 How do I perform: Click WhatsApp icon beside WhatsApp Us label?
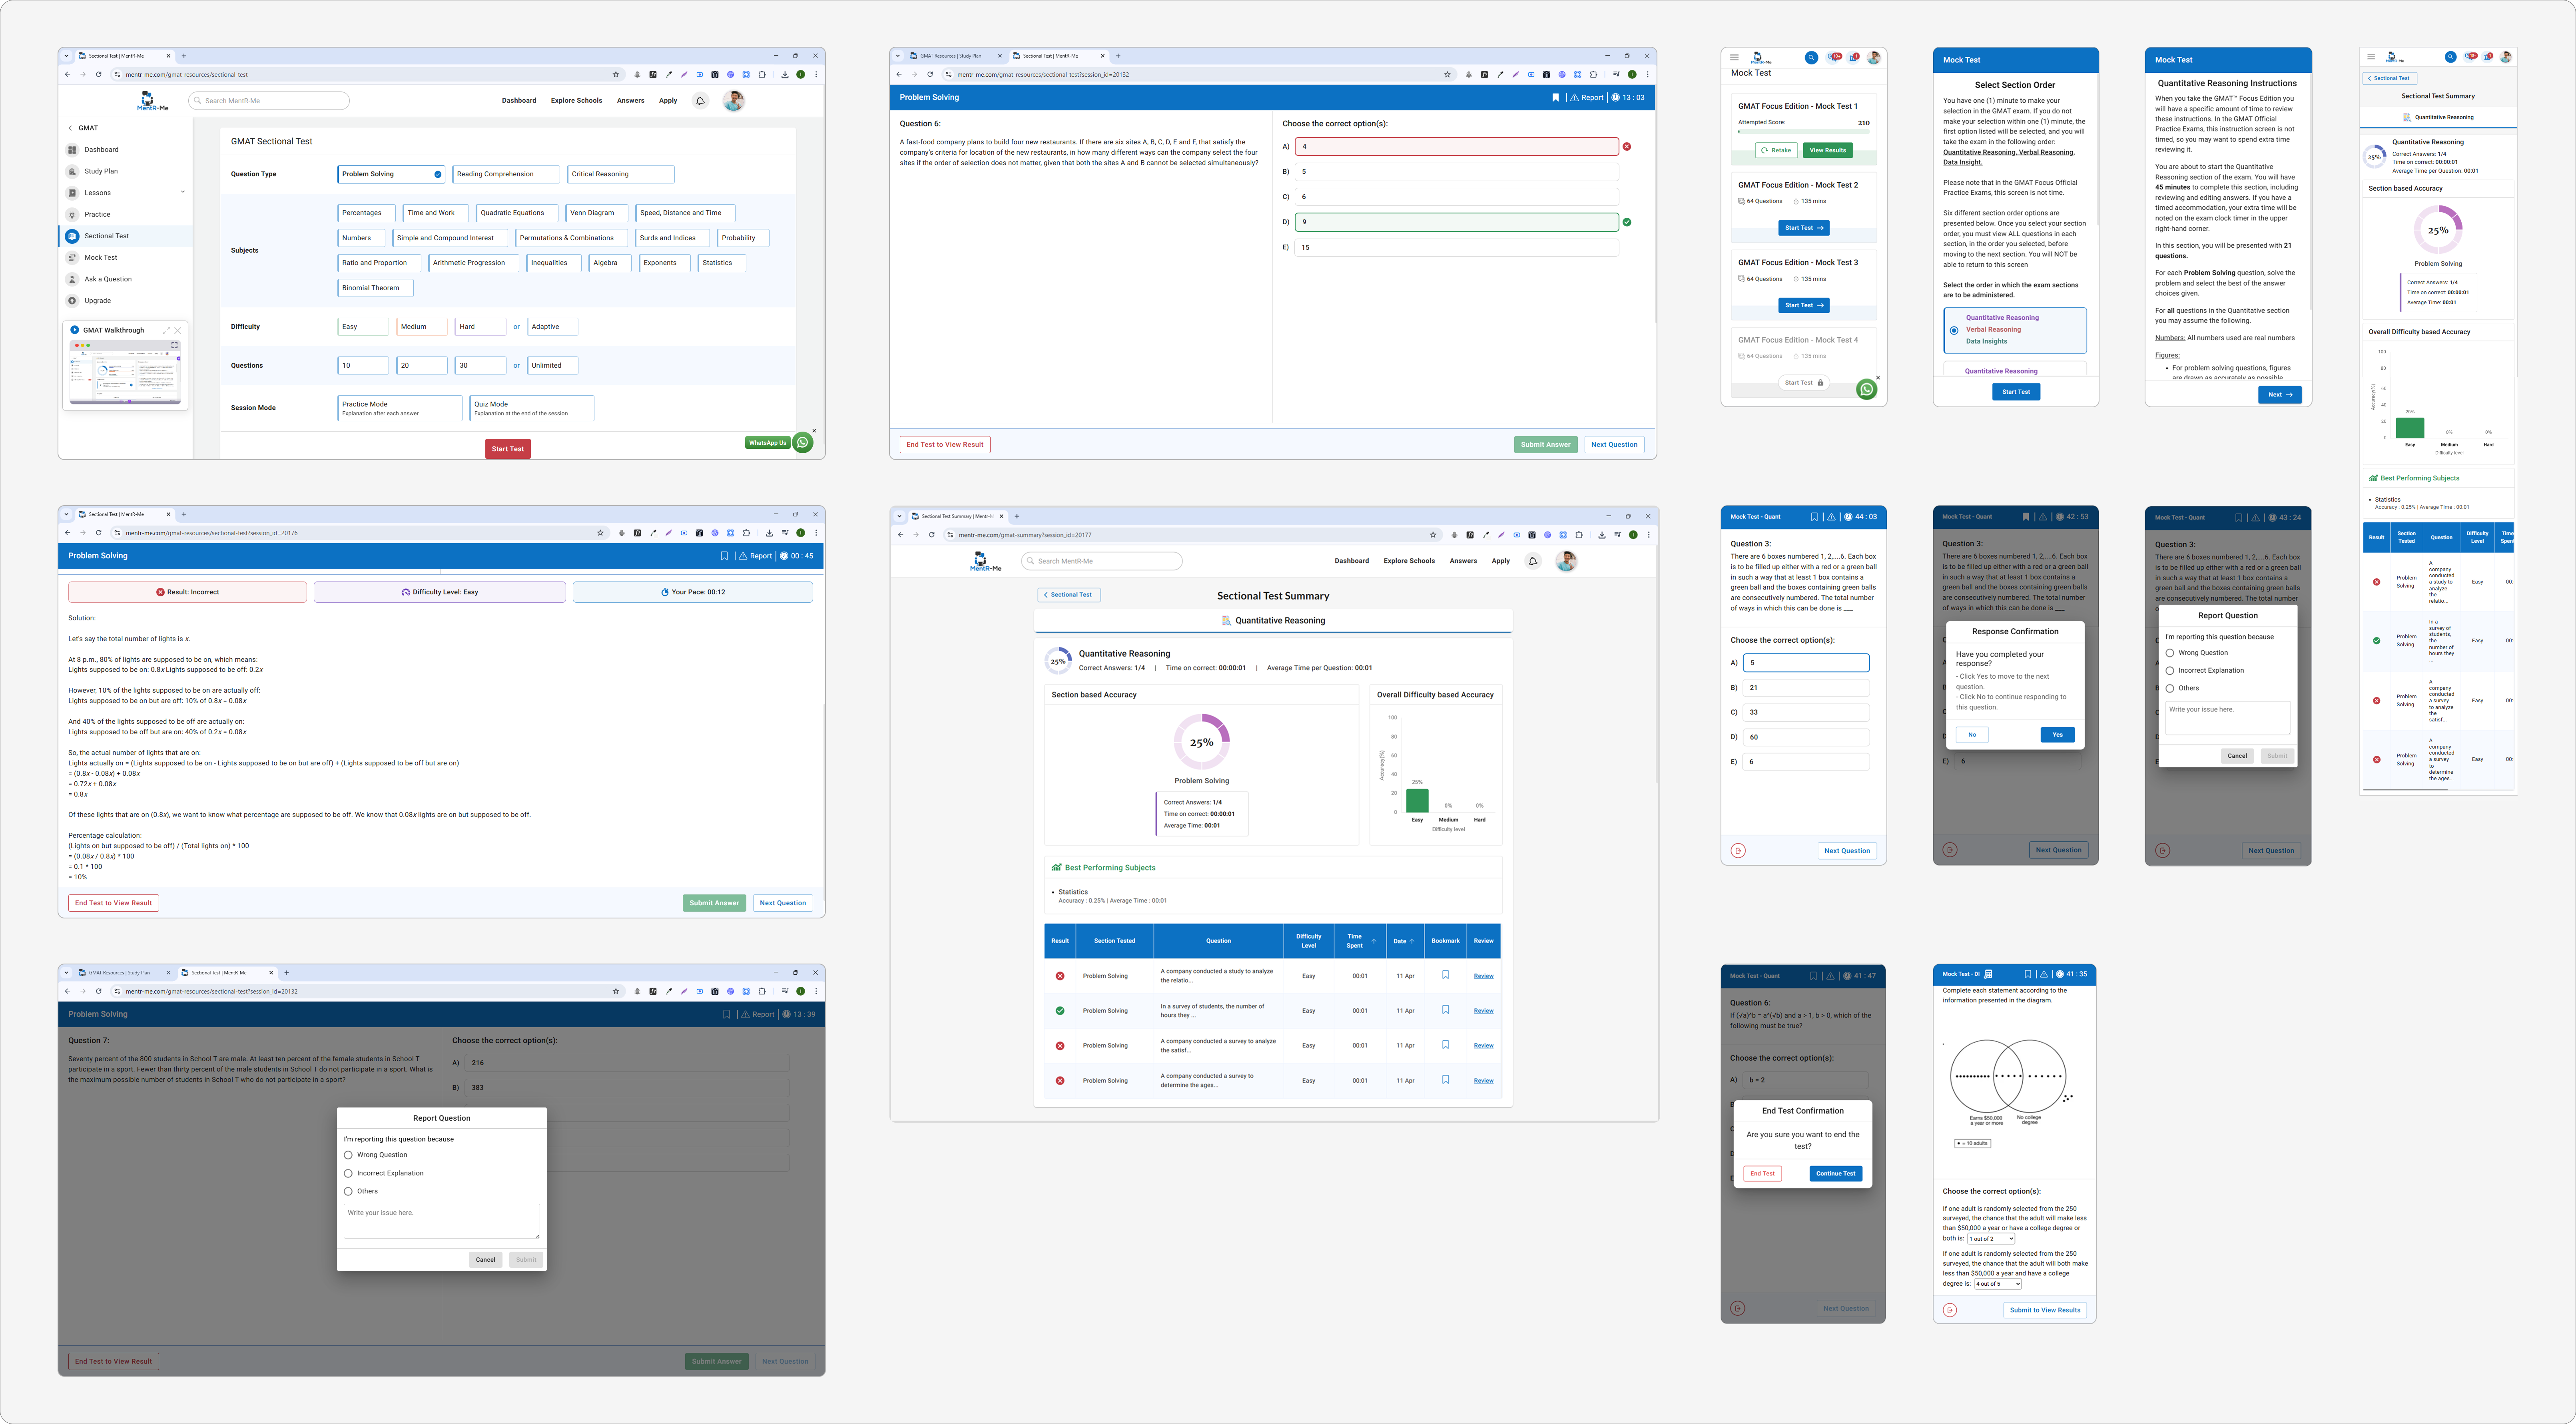pyautogui.click(x=802, y=442)
